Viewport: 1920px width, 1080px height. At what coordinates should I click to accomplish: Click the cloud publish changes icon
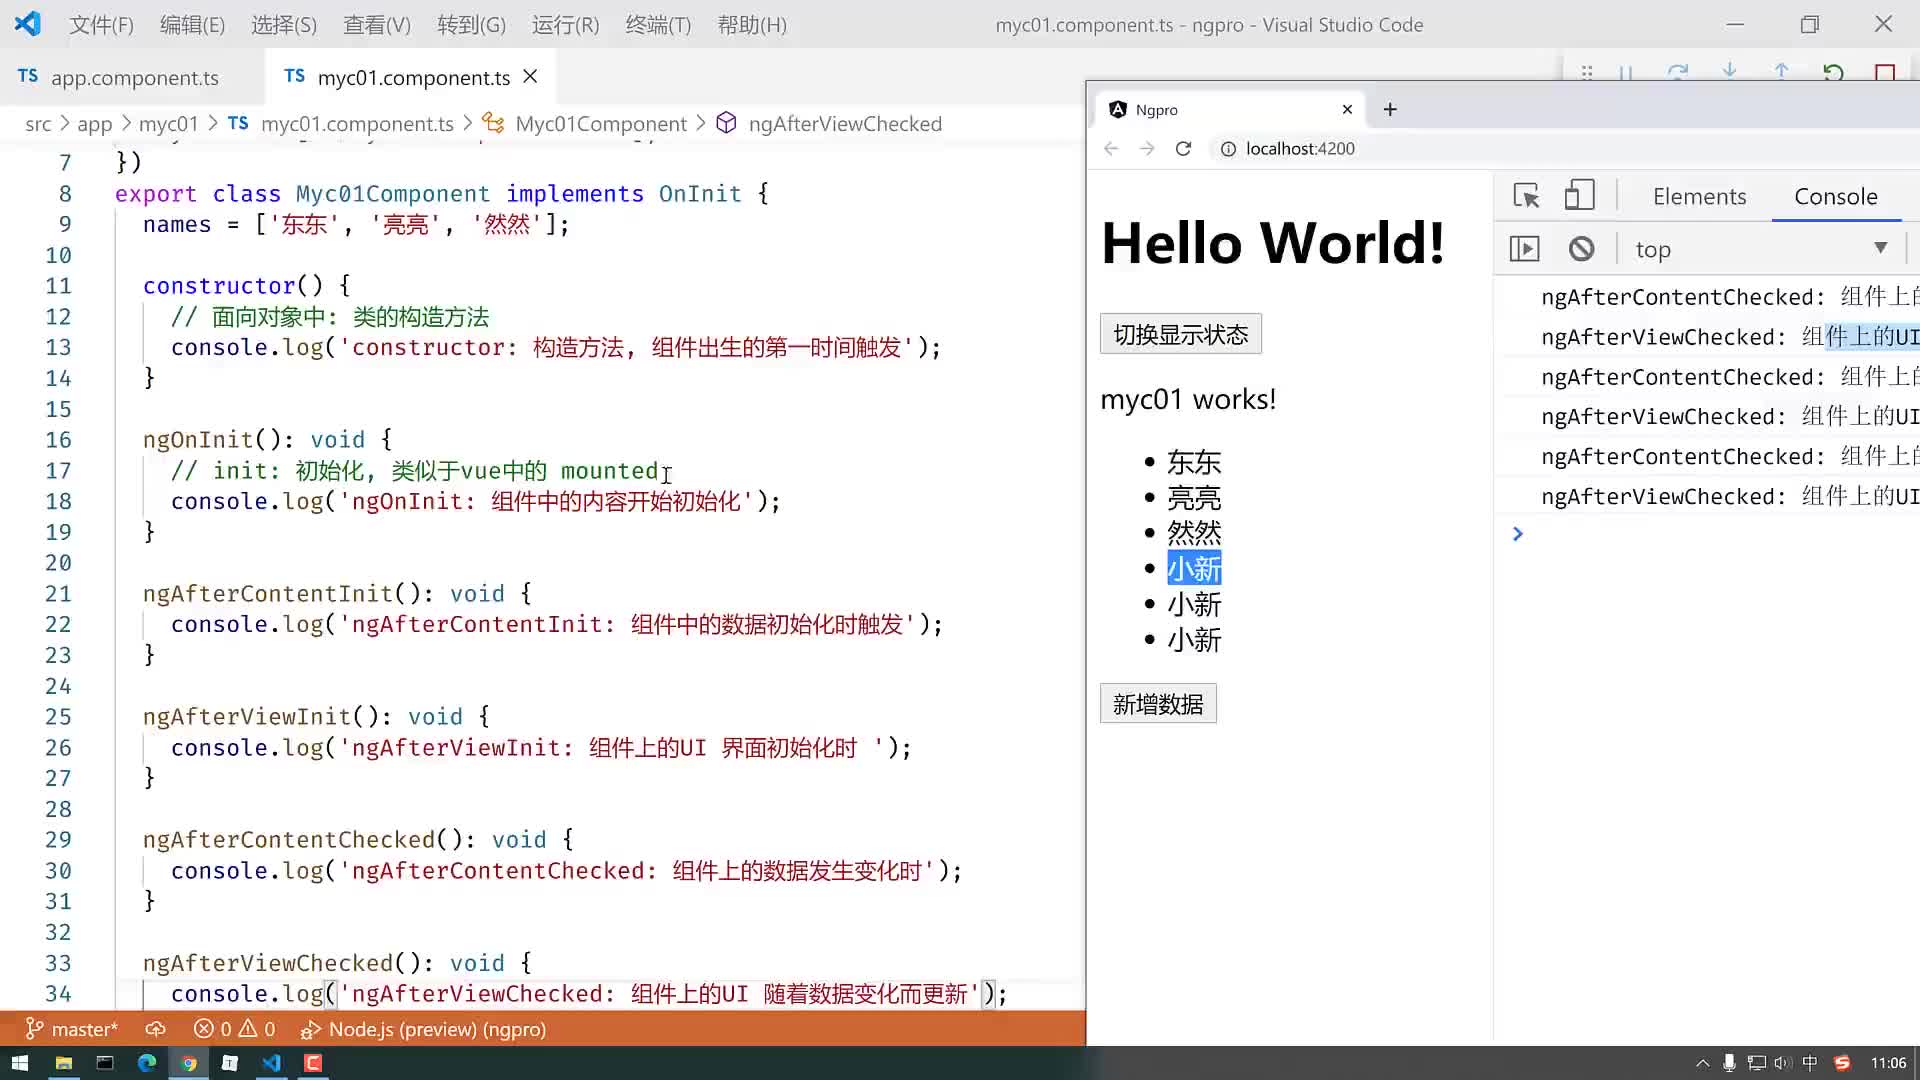[155, 1029]
